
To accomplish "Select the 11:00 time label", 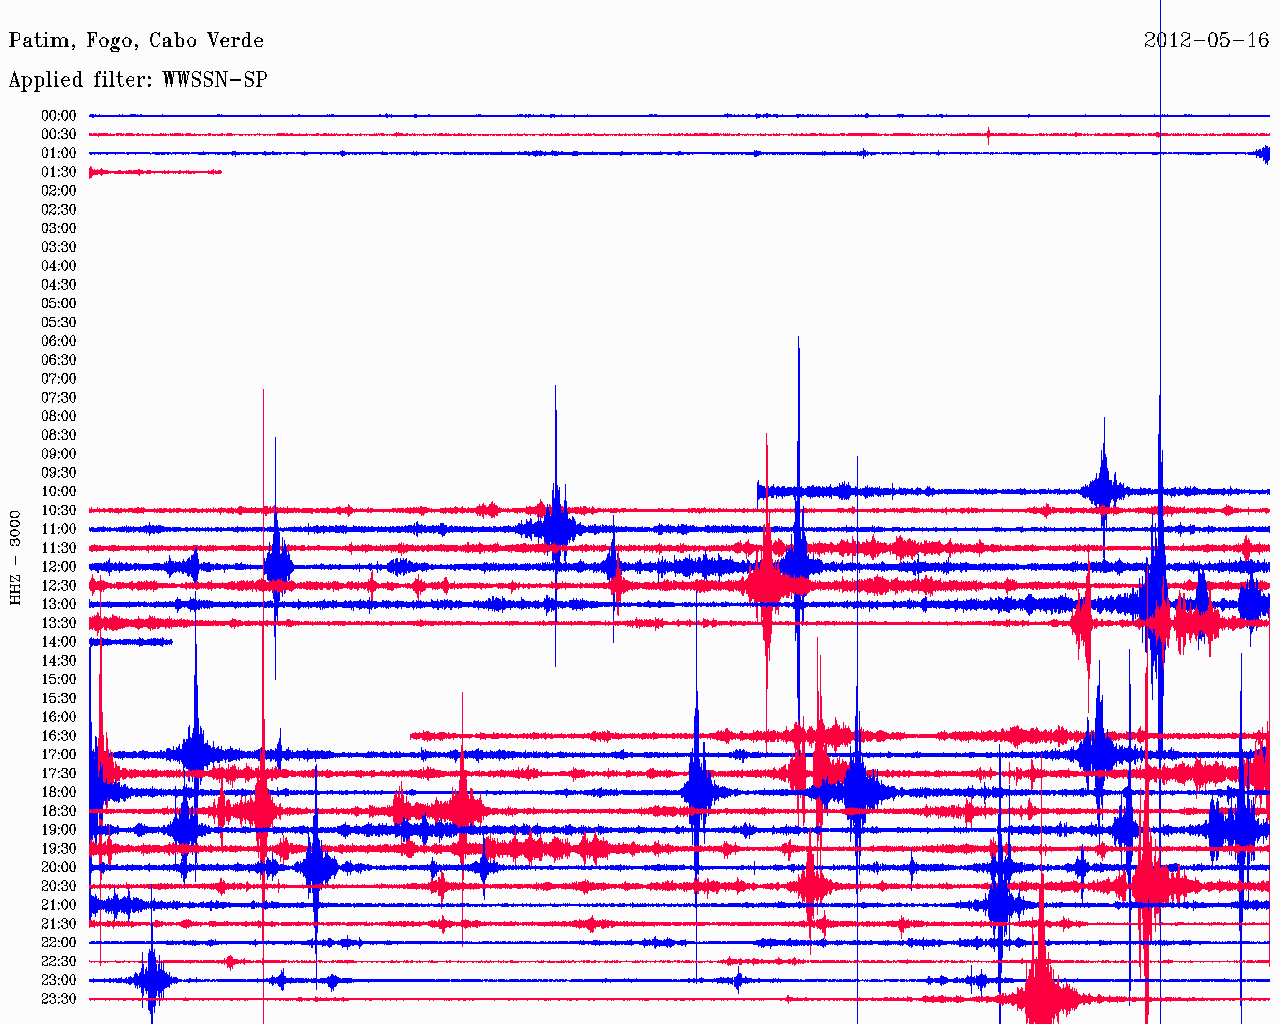I will [59, 529].
